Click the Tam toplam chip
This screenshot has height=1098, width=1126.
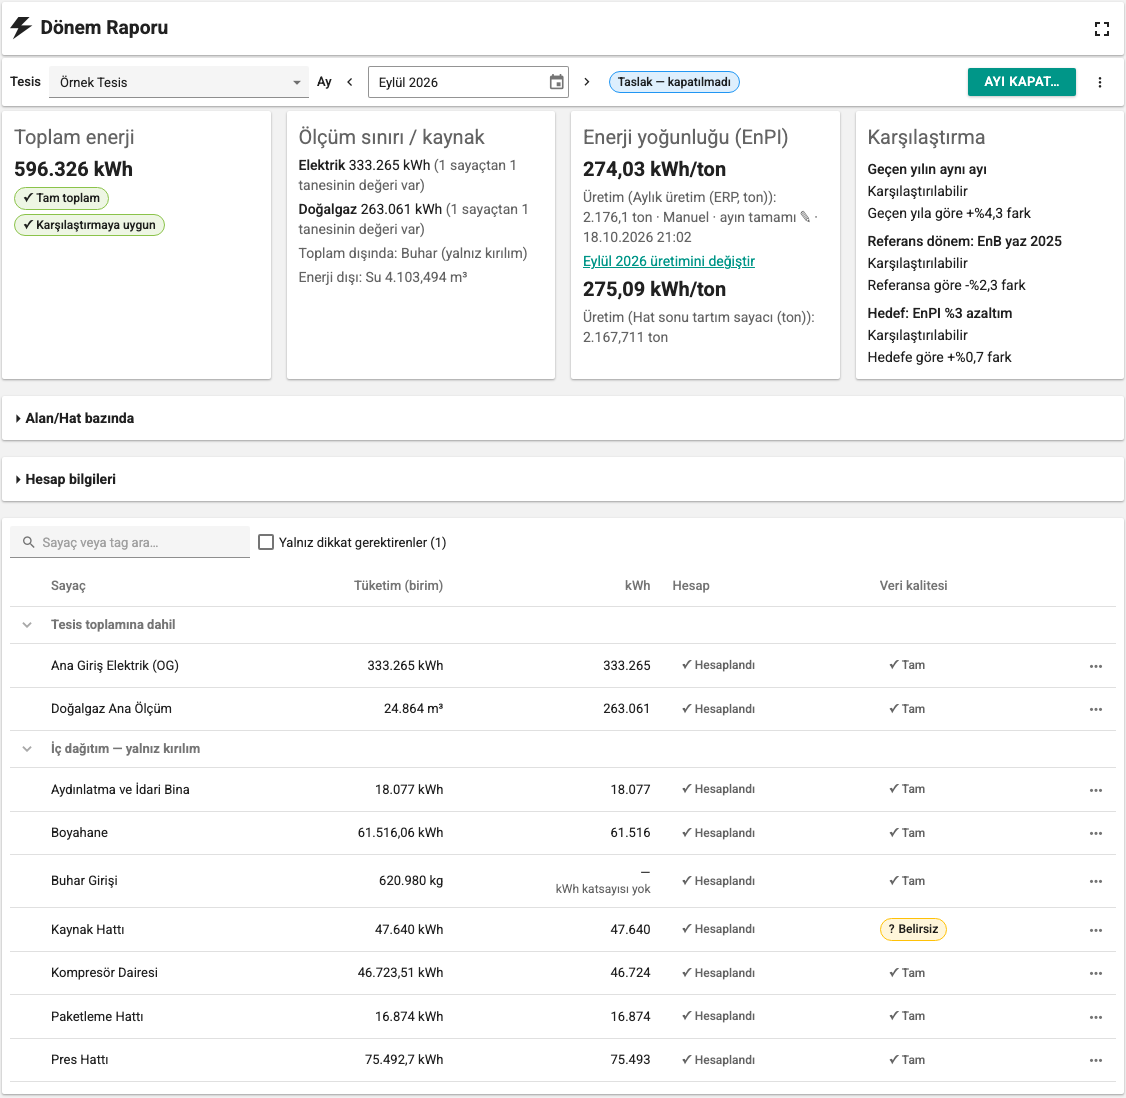[x=62, y=198]
